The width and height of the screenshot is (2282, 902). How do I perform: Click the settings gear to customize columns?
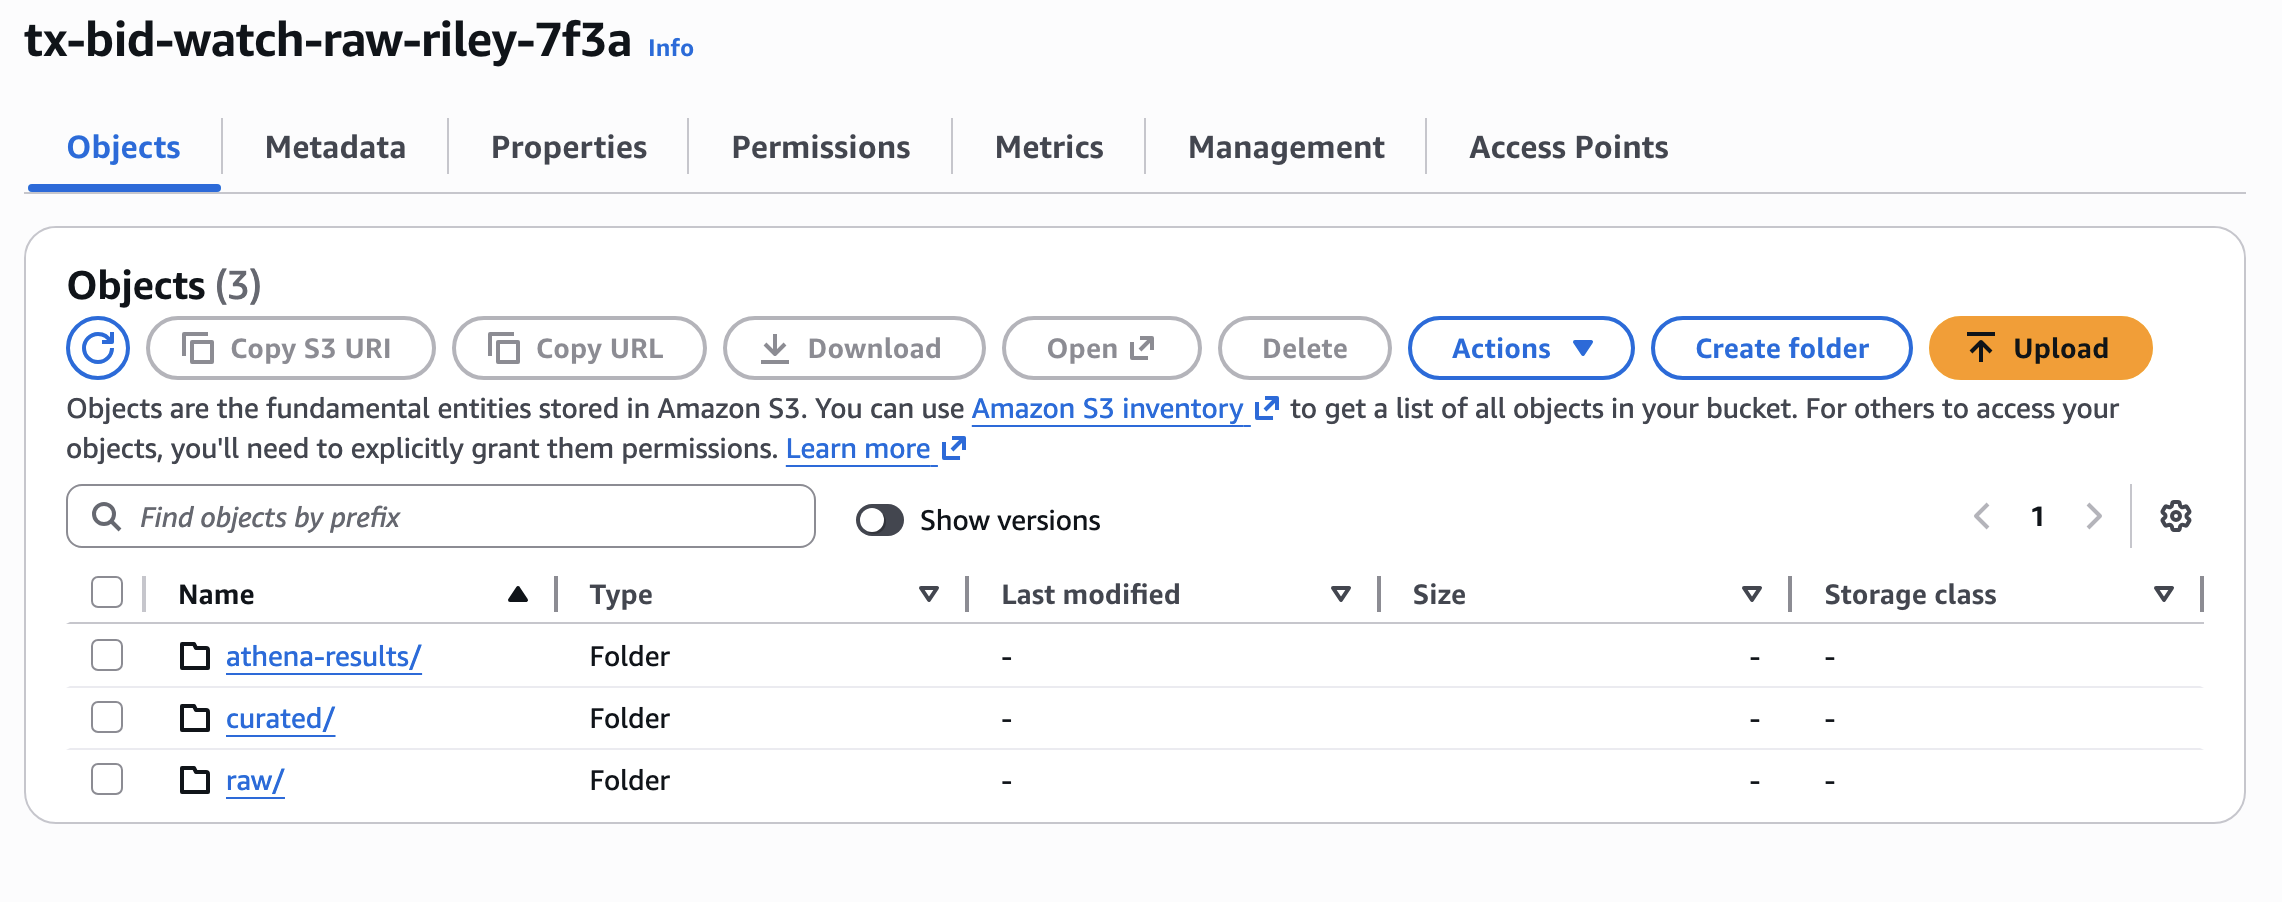pos(2174,516)
